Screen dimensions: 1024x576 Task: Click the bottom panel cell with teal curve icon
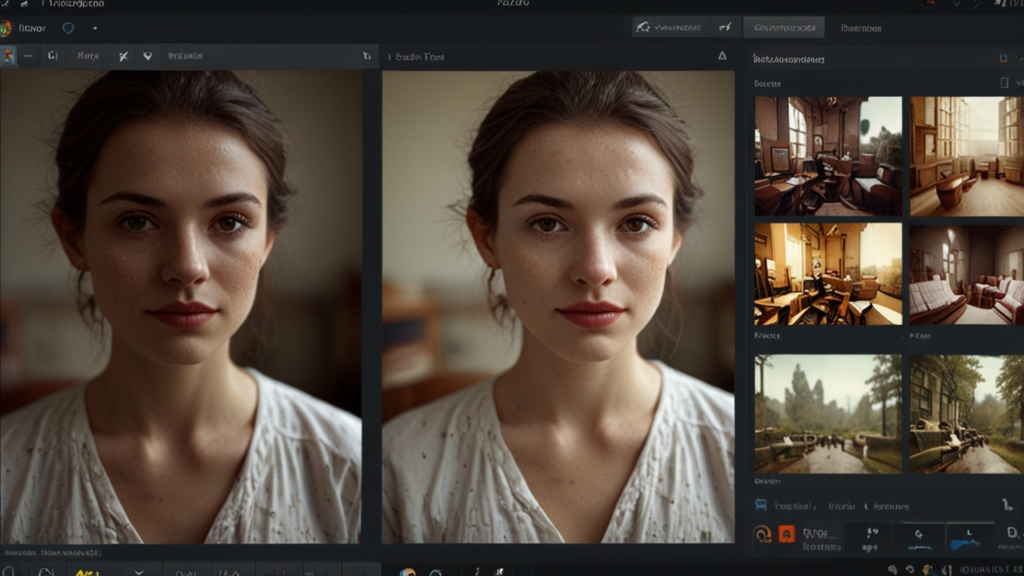click(x=920, y=539)
